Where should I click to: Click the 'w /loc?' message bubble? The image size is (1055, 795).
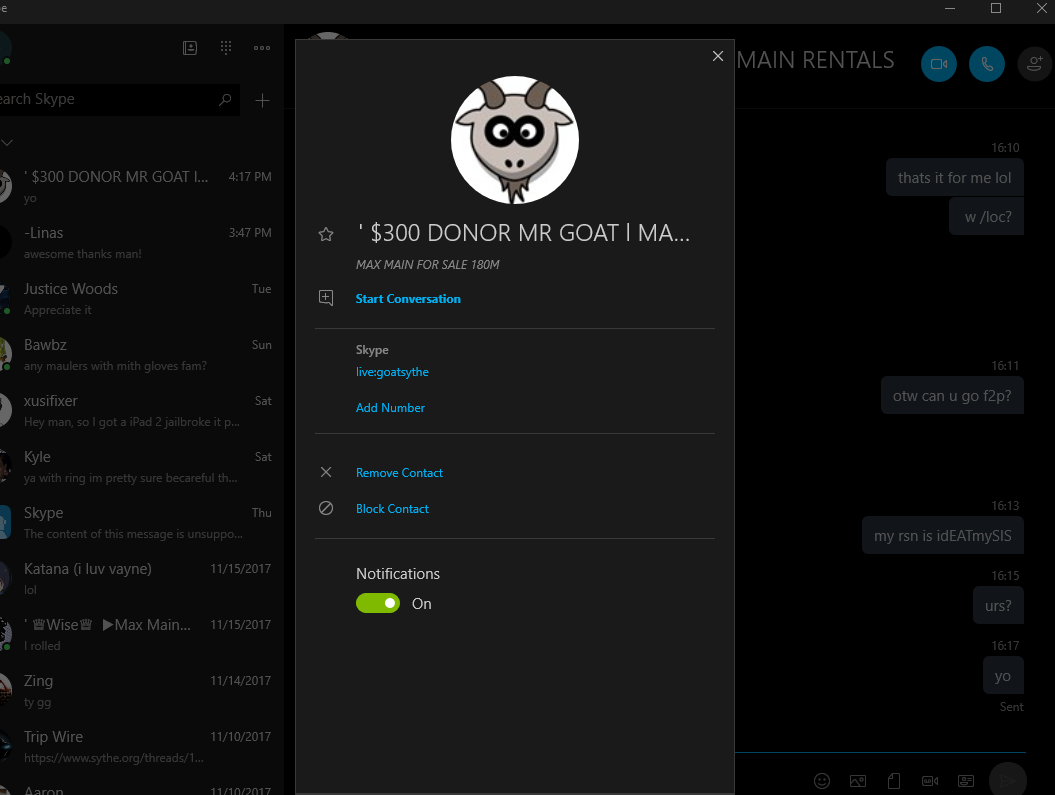pyautogui.click(x=986, y=217)
